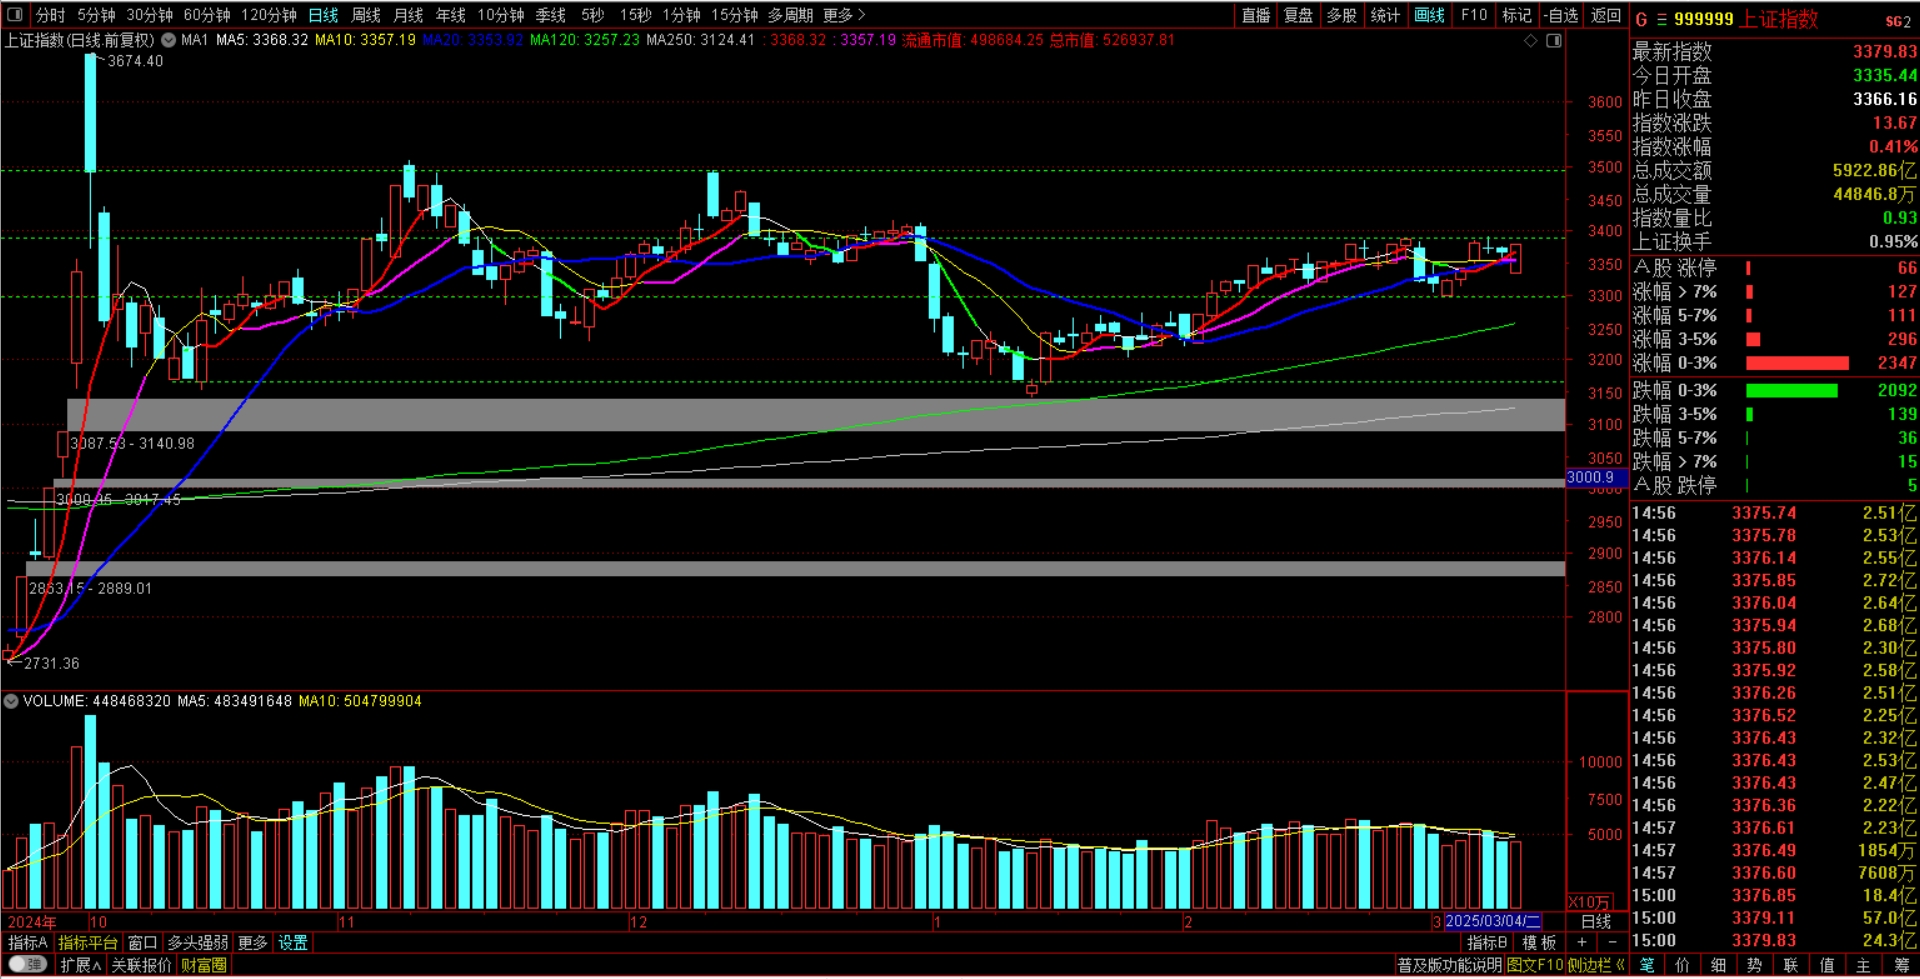Open 普及版功能说明 link
1920x979 pixels.
[1450, 965]
